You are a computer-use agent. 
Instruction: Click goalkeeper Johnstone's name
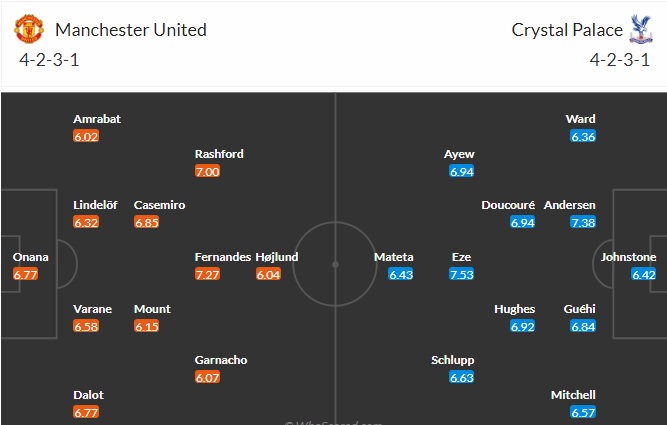point(628,257)
